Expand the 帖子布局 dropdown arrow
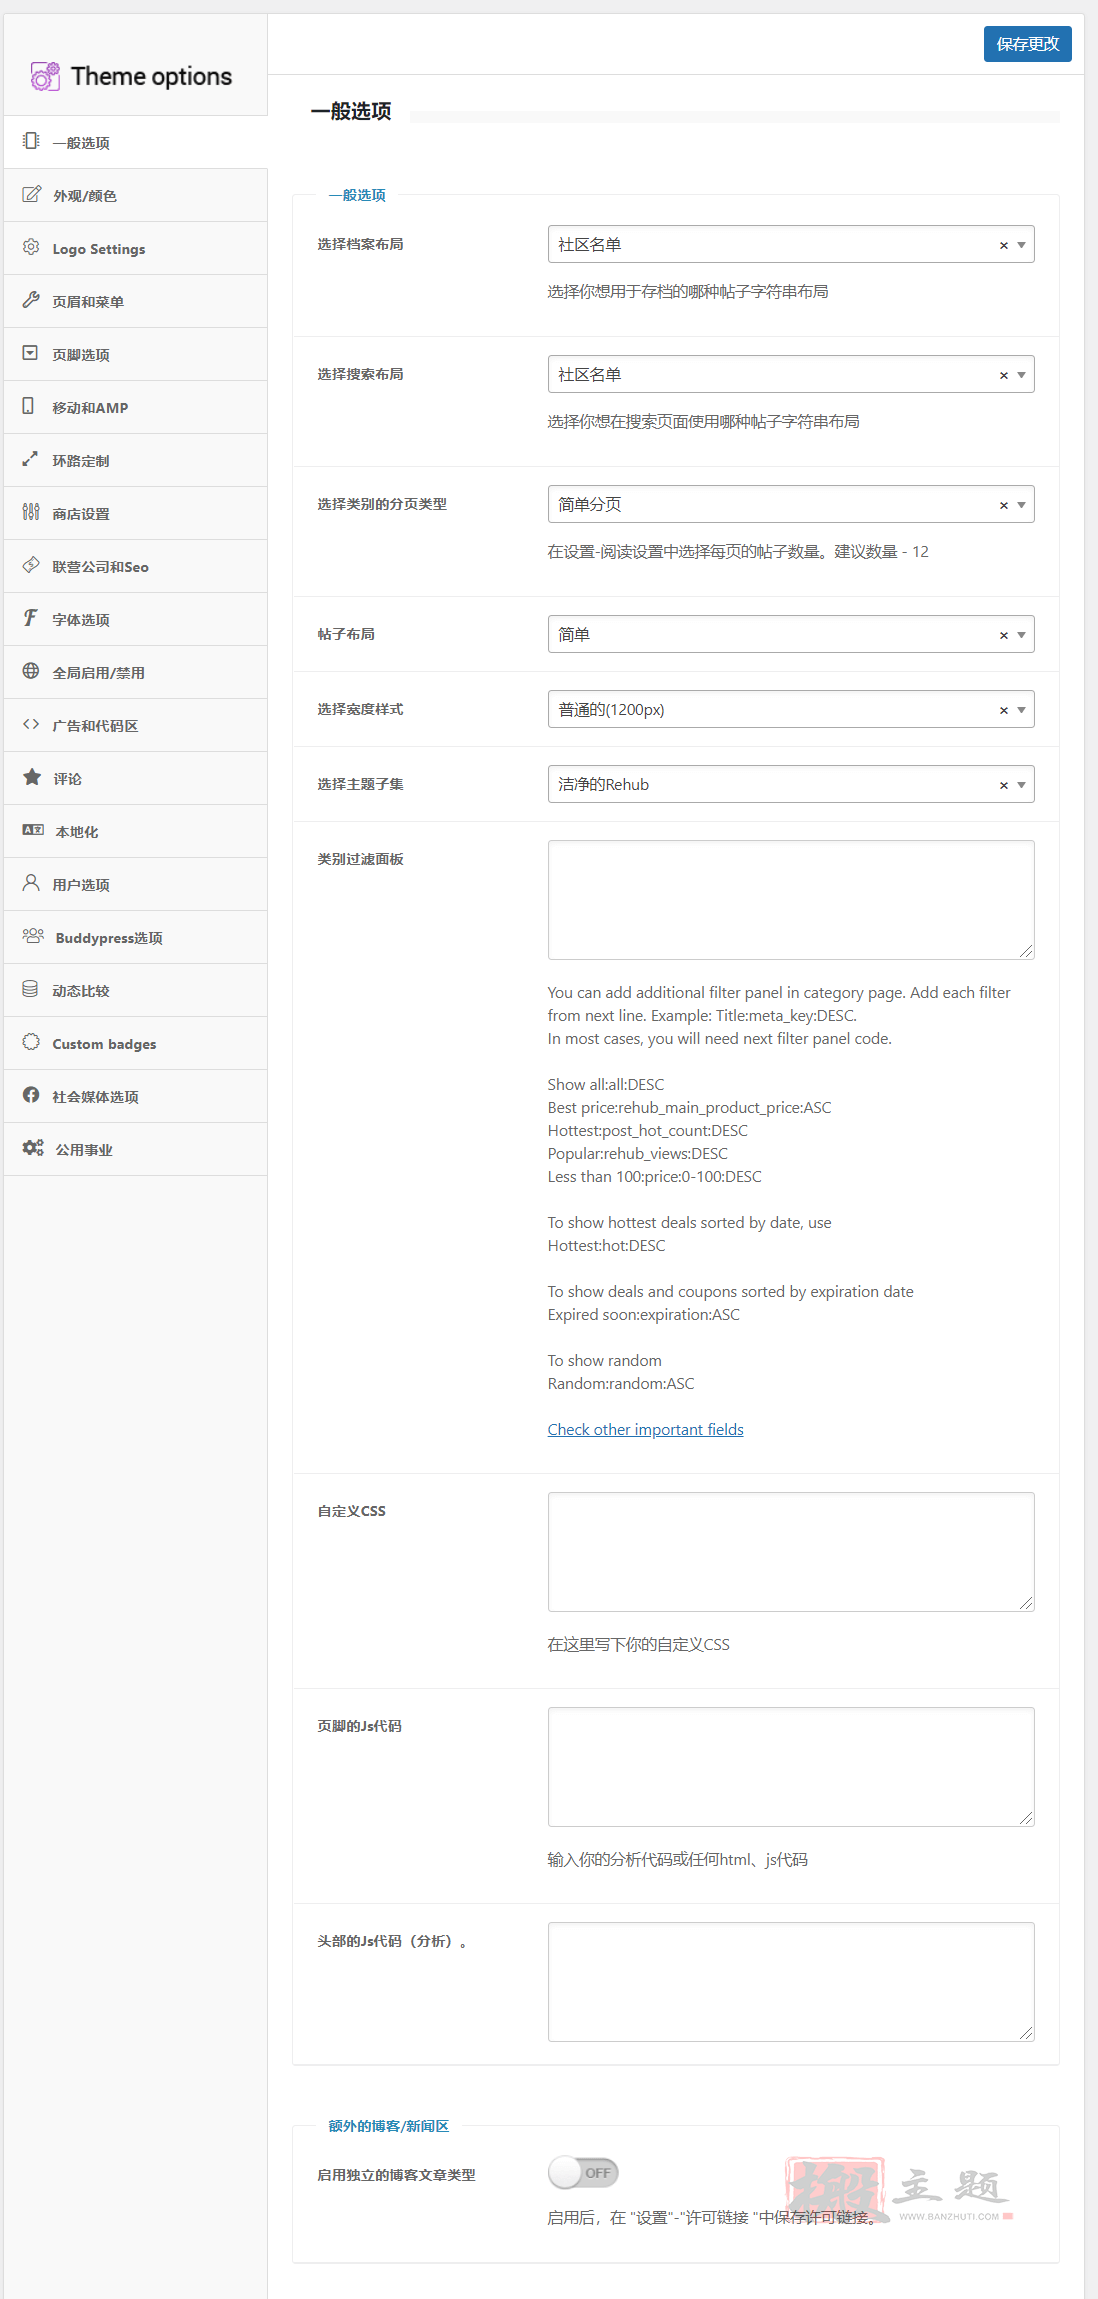The height and width of the screenshot is (2299, 1098). [1021, 635]
